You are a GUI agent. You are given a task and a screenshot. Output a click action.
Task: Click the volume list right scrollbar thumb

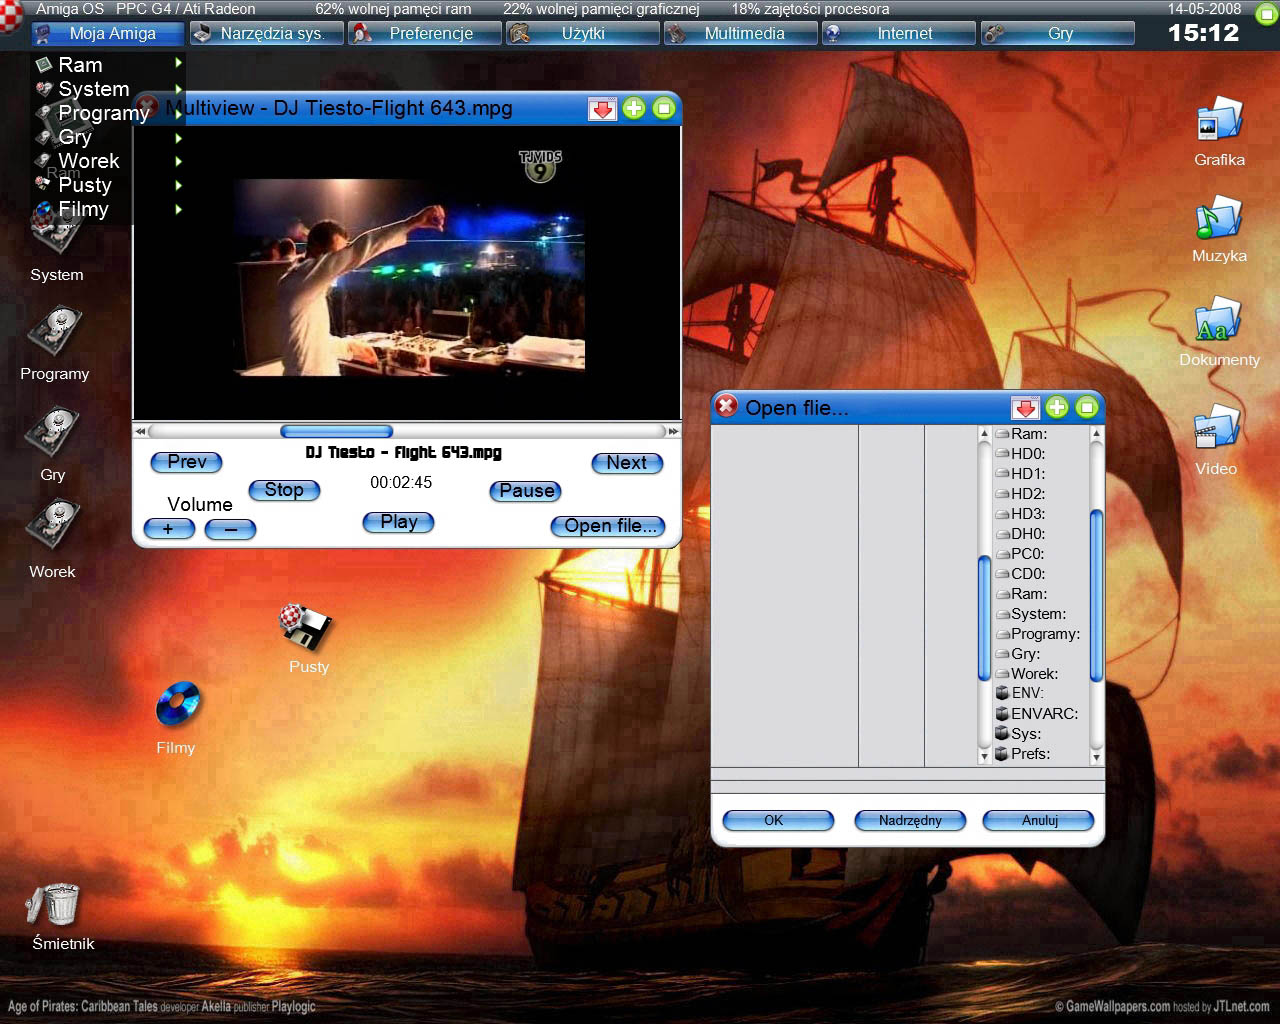tap(1096, 595)
